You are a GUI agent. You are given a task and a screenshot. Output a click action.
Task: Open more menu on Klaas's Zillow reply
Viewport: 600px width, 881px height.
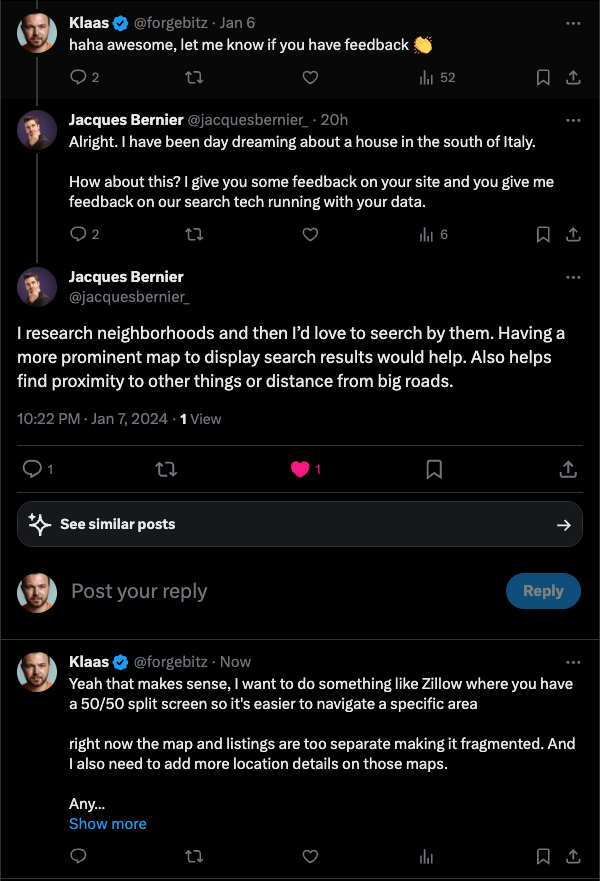pos(573,662)
